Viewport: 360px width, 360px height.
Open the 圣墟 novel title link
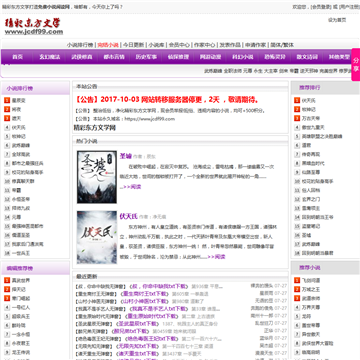[125, 156]
